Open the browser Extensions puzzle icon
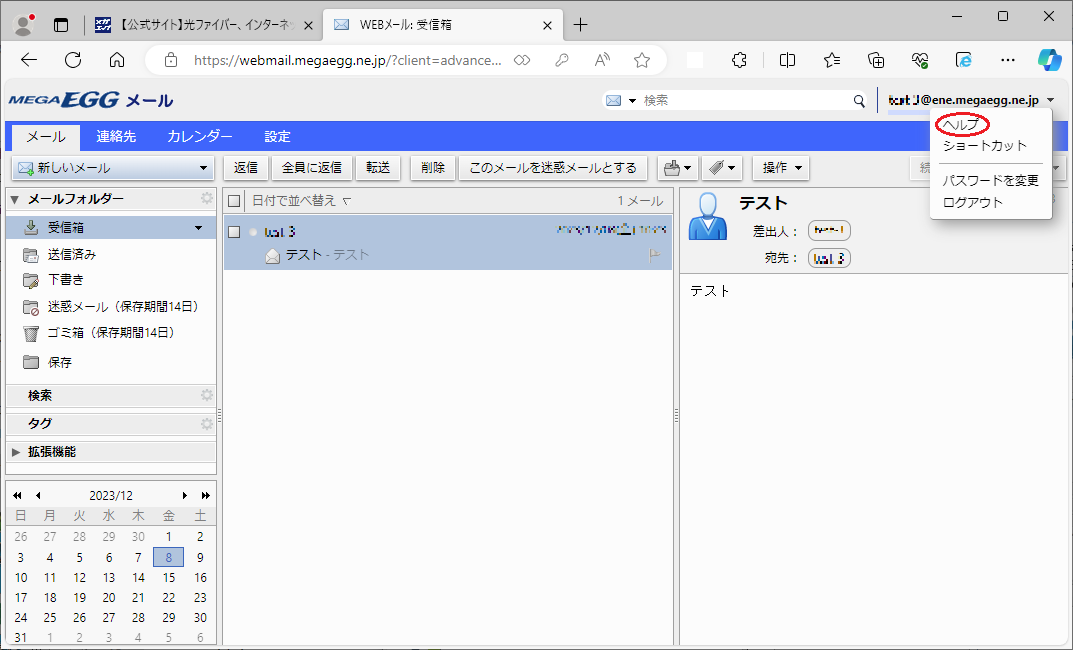1073x650 pixels. (x=740, y=60)
